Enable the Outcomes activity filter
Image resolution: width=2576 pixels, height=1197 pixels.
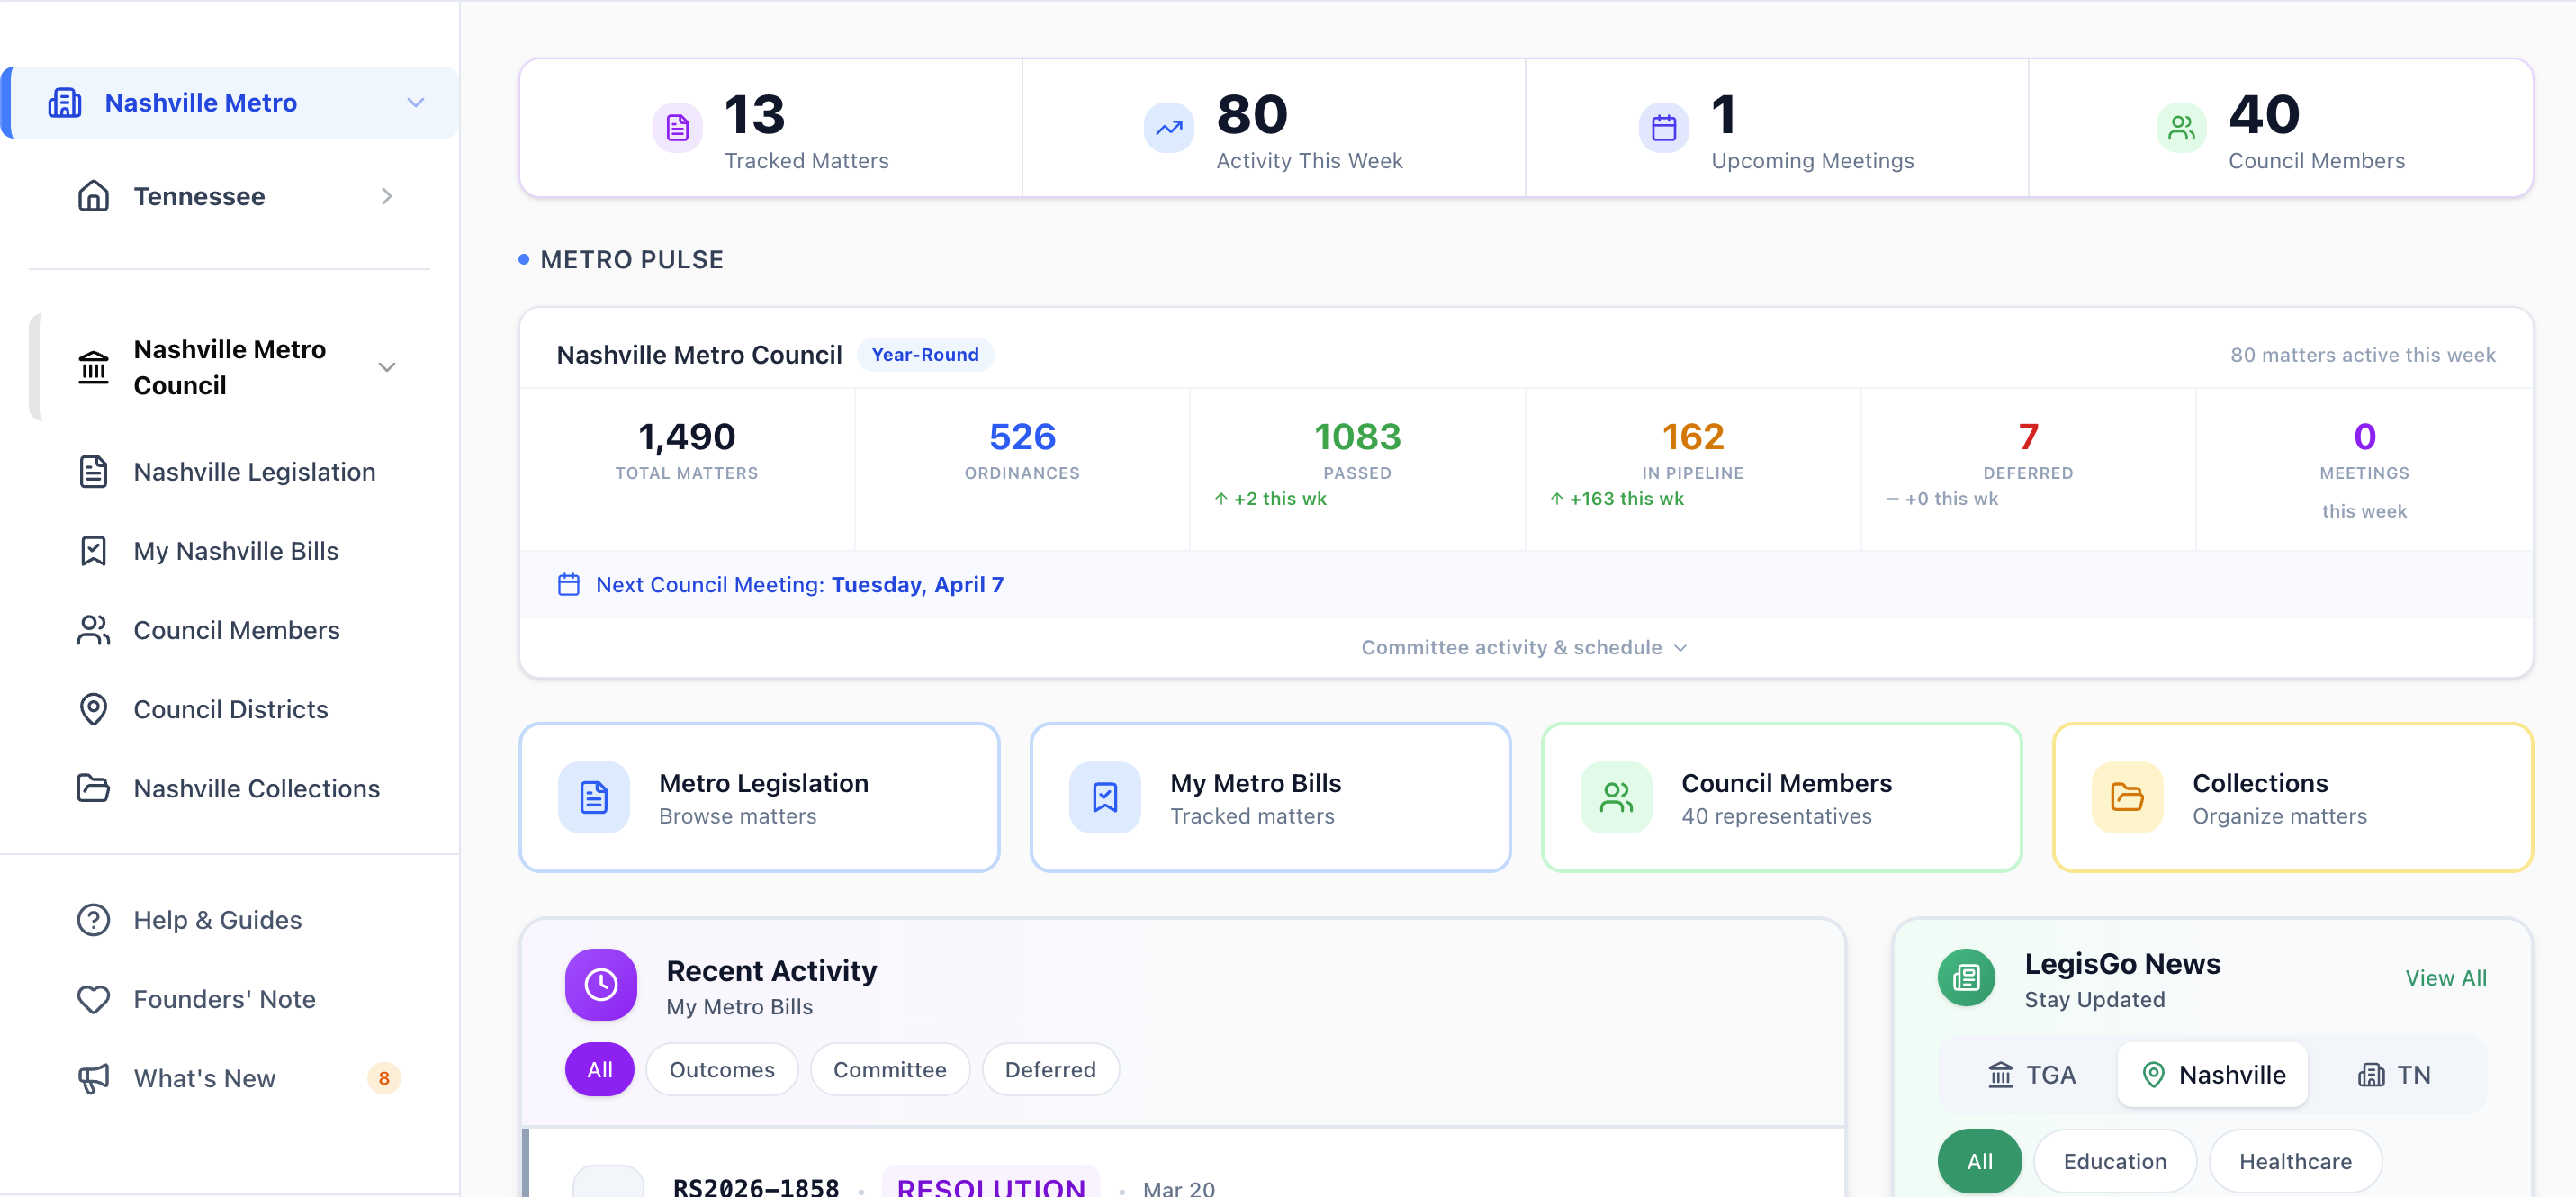[x=722, y=1069]
